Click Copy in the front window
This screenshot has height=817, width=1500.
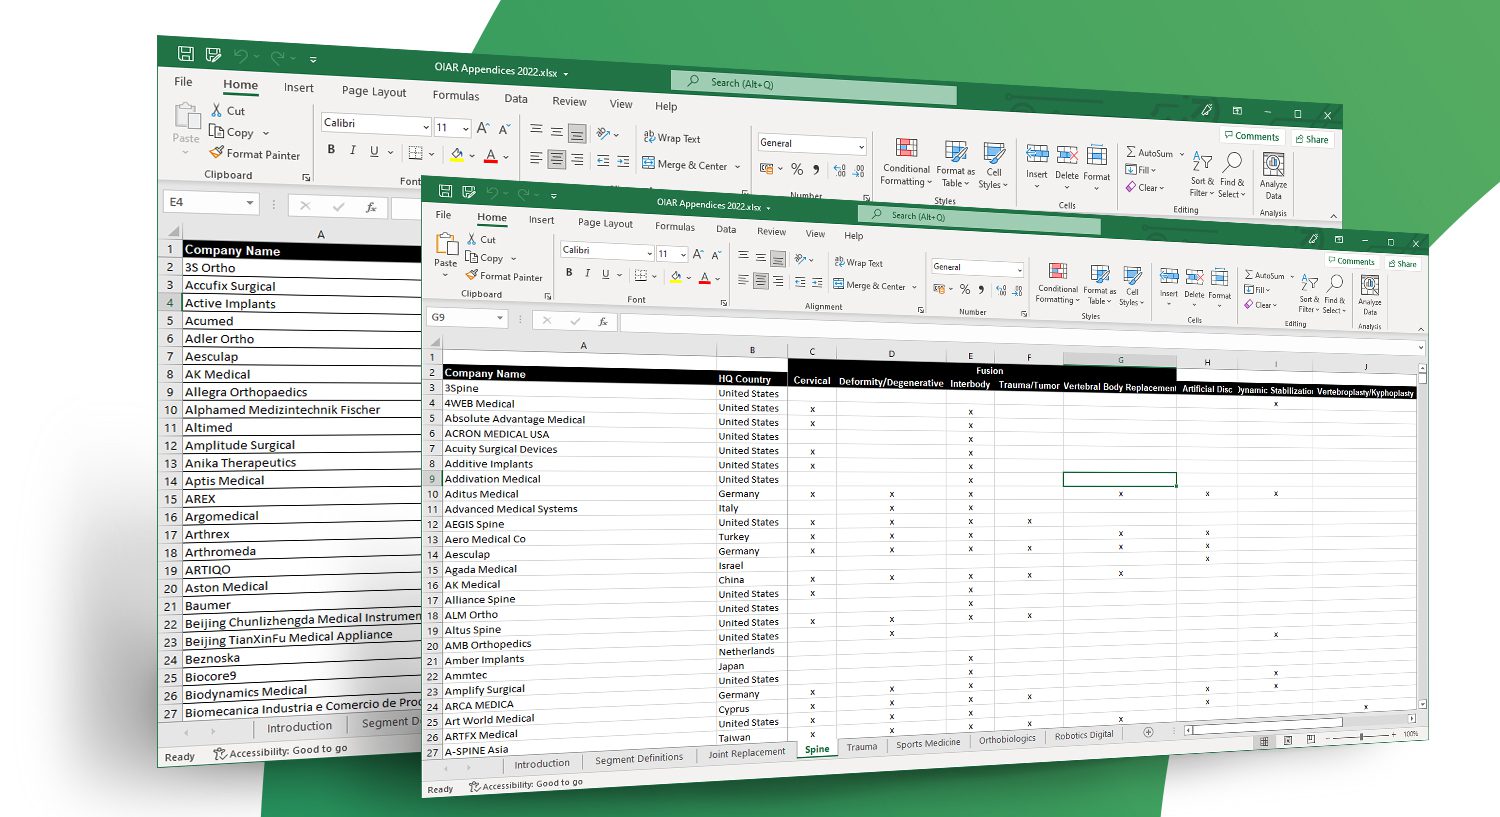tap(485, 258)
